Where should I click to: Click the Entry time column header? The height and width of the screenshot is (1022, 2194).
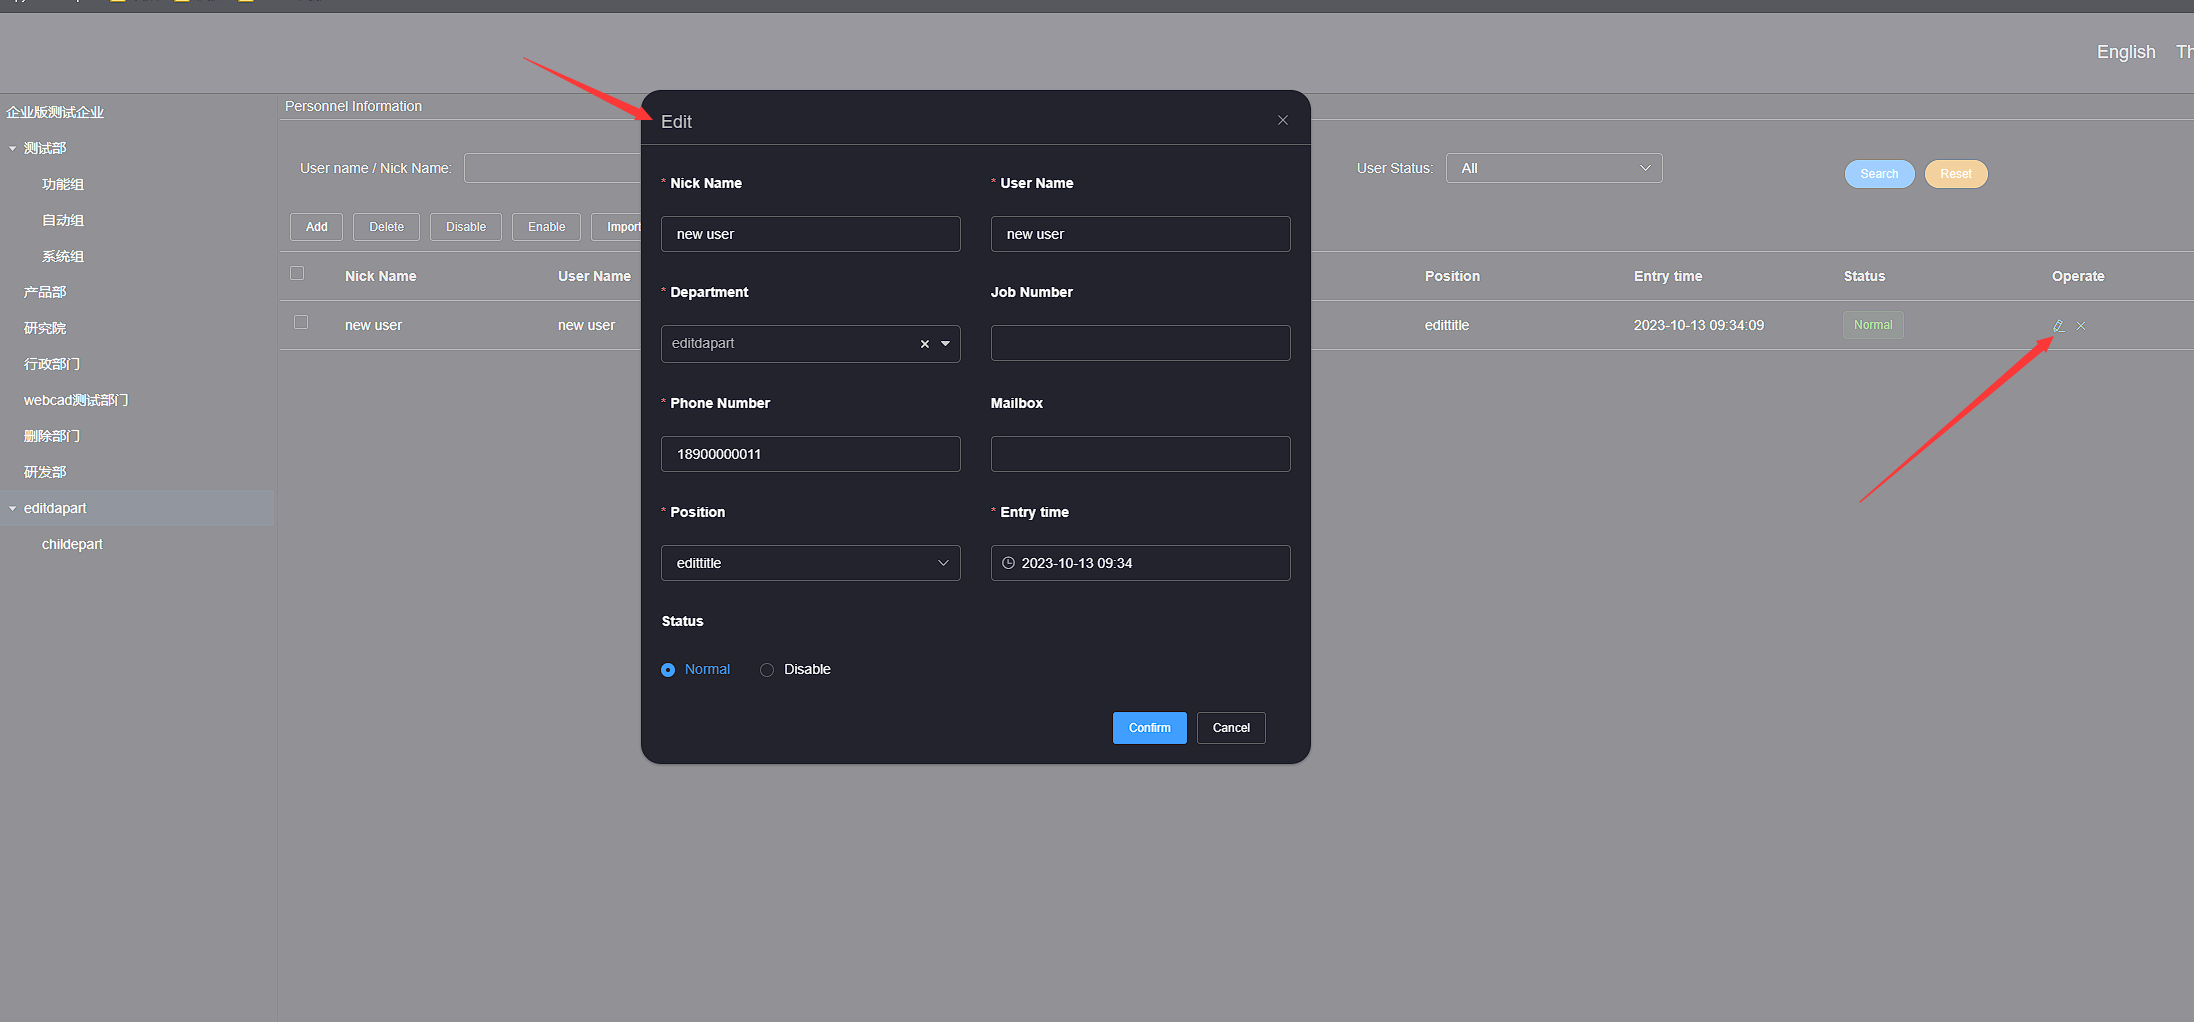(x=1668, y=276)
